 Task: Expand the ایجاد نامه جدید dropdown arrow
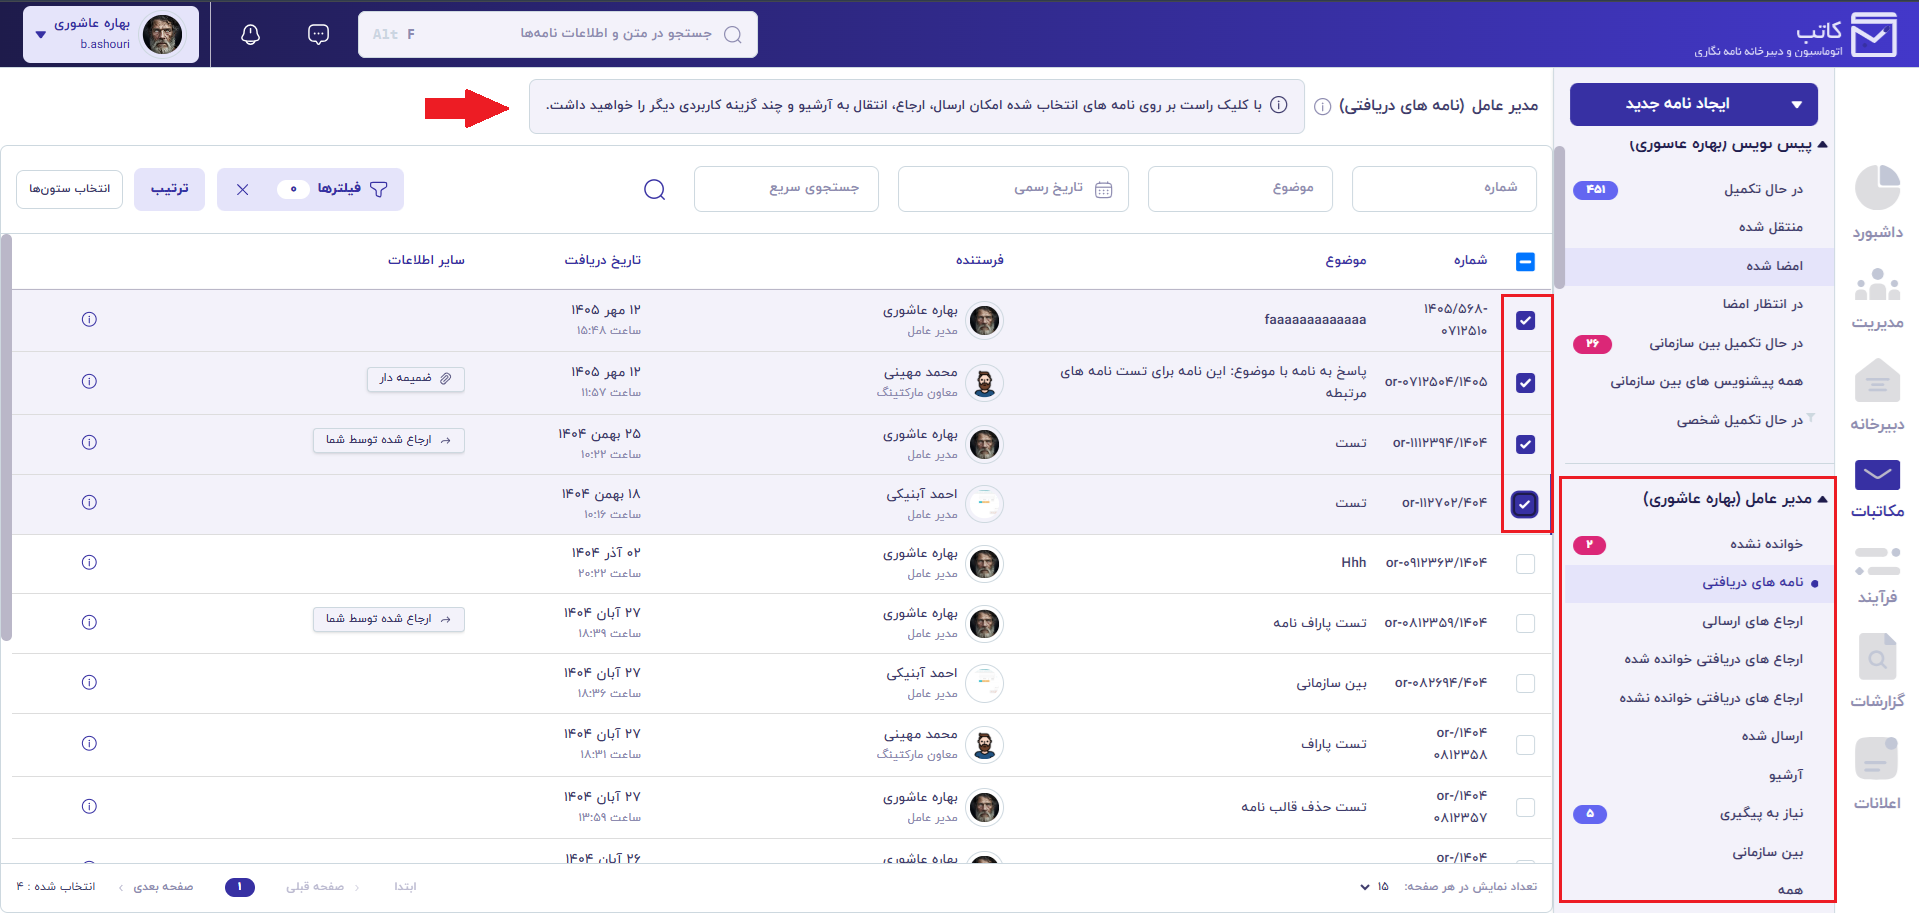(x=1796, y=105)
